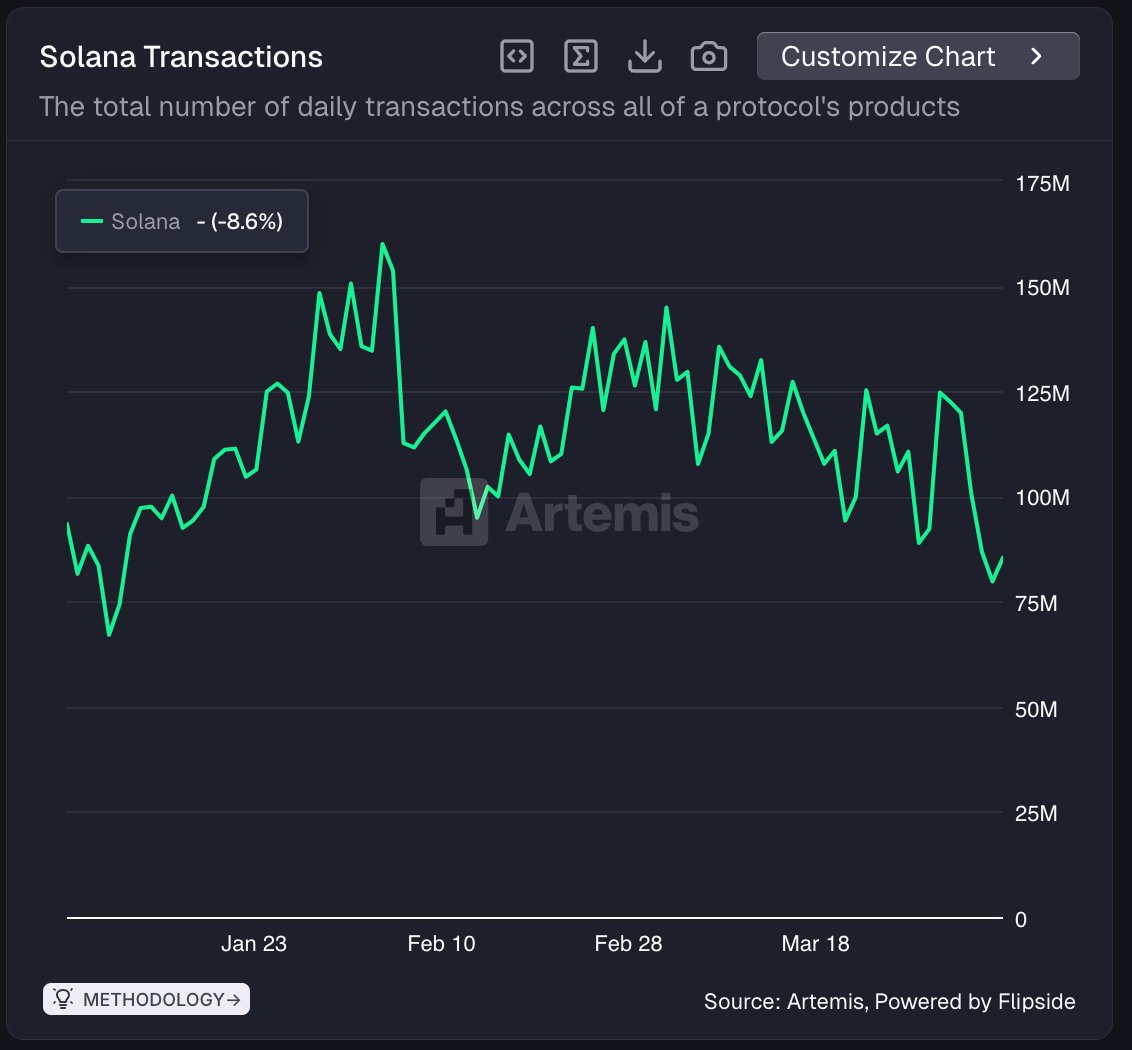Click the sigma summation icon

click(x=581, y=57)
